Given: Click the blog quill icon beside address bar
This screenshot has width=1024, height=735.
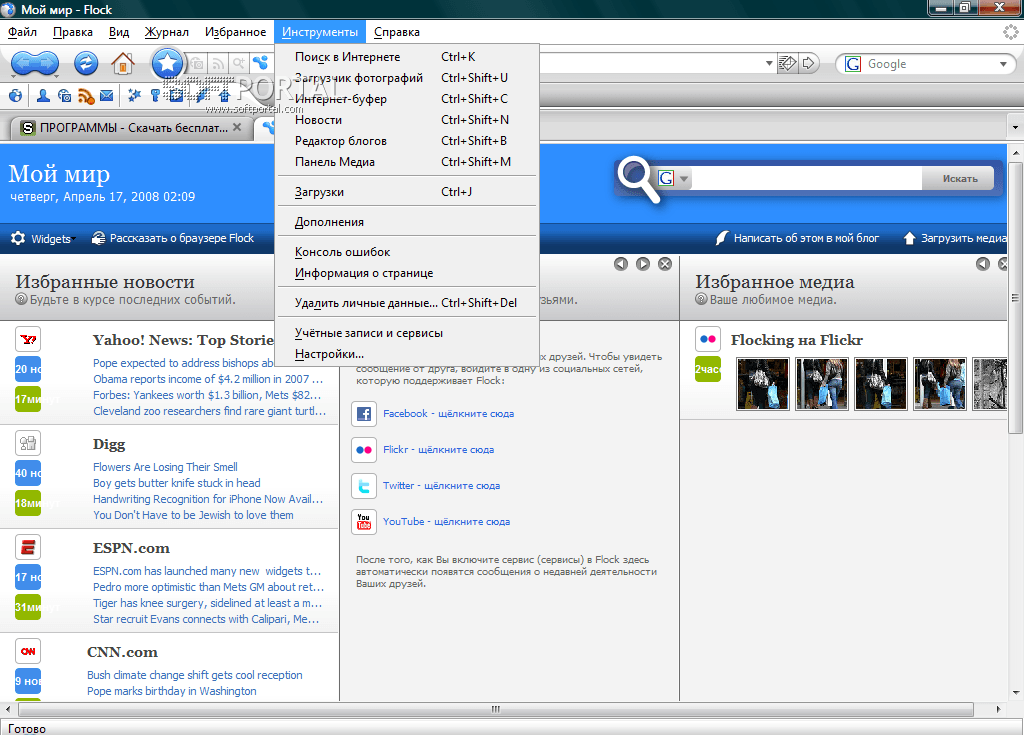Looking at the screenshot, I should pos(788,63).
